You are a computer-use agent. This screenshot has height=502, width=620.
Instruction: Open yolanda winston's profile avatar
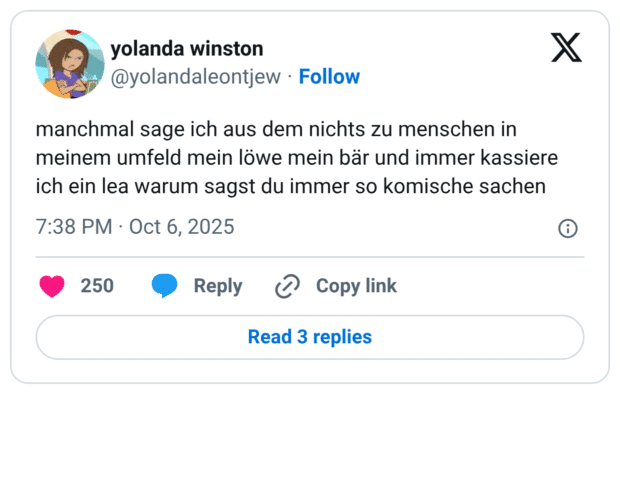[x=70, y=64]
